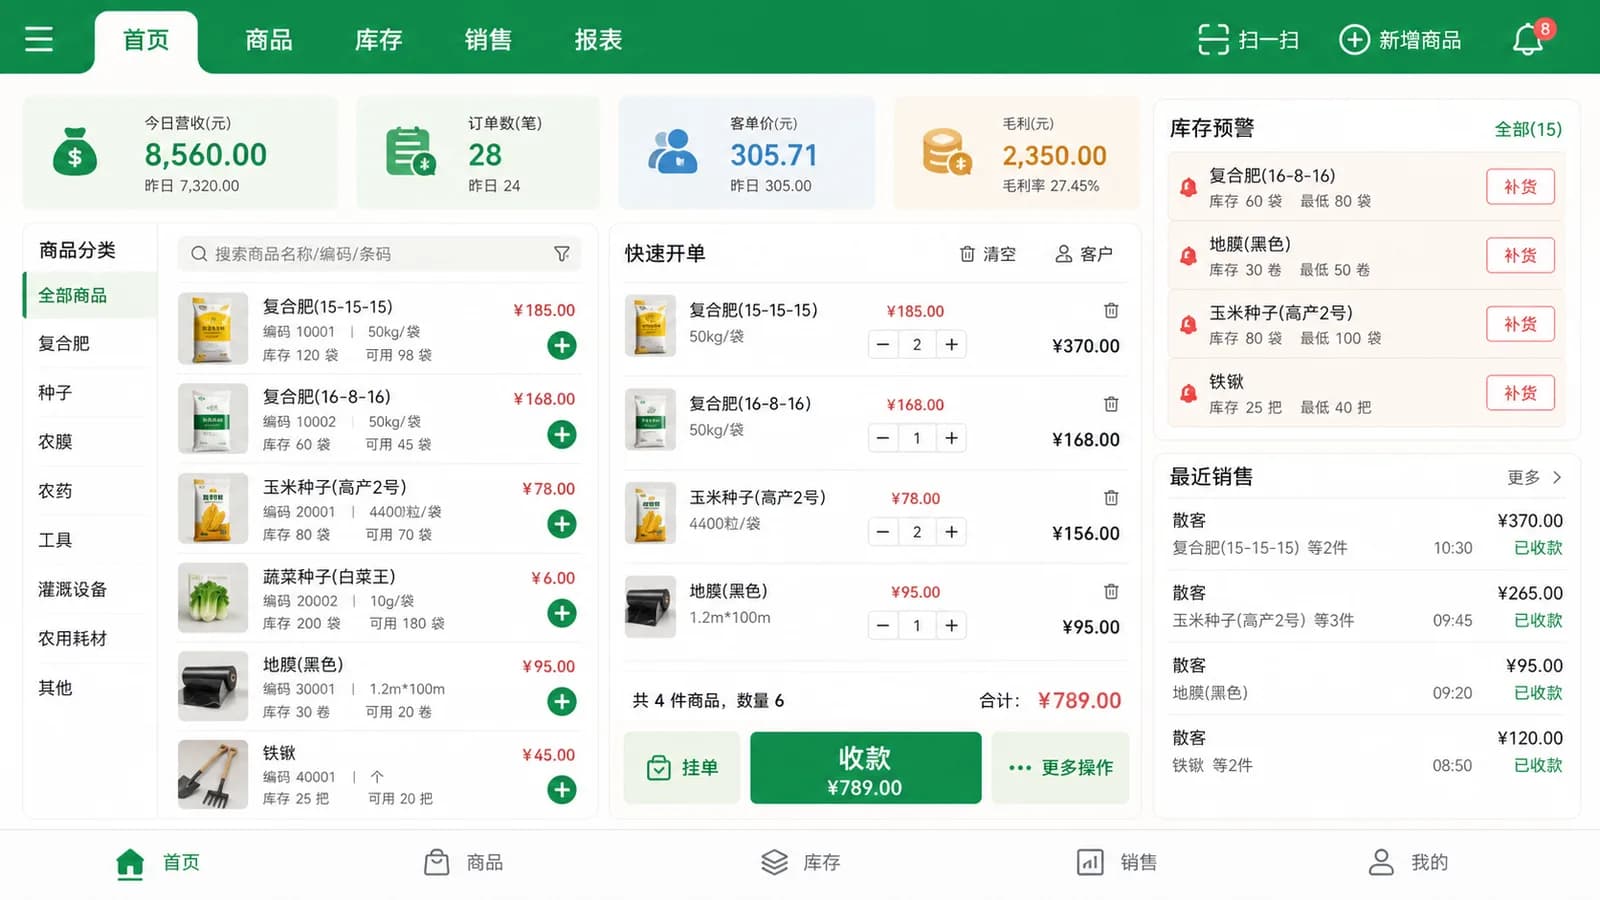Delete 地膜(黑色) from the order

pos(1111,592)
